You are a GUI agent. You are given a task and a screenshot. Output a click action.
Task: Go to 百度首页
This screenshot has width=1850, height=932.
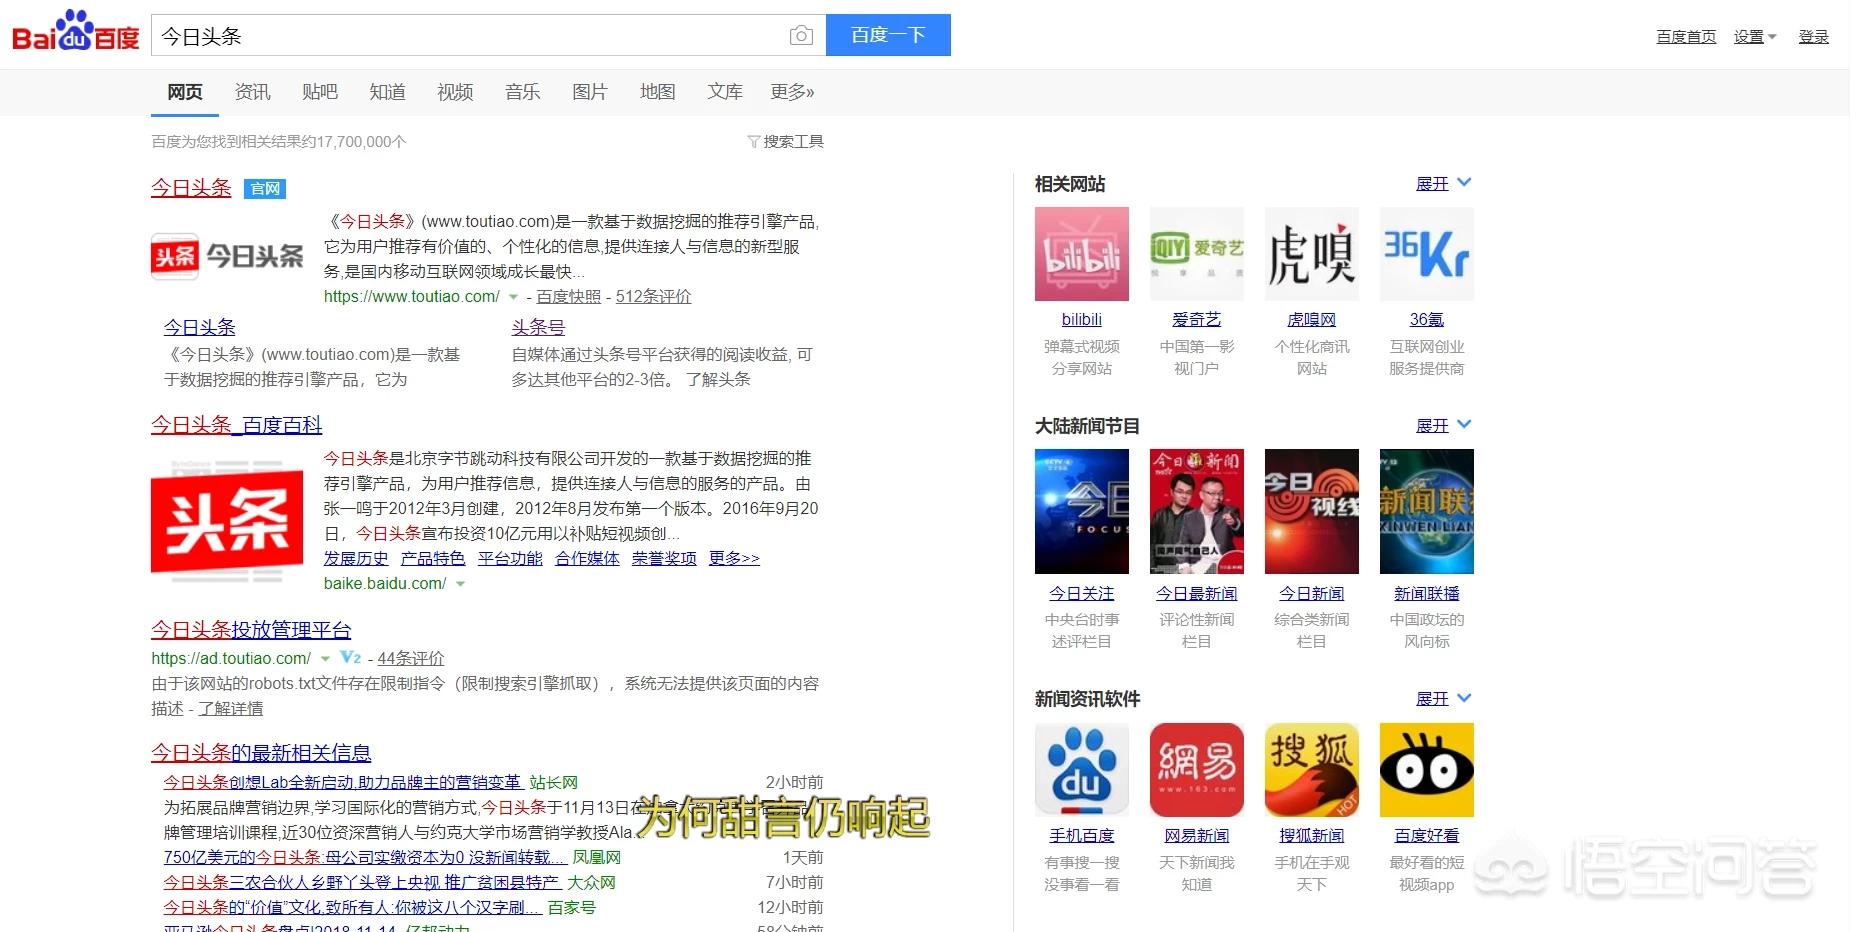point(1686,37)
